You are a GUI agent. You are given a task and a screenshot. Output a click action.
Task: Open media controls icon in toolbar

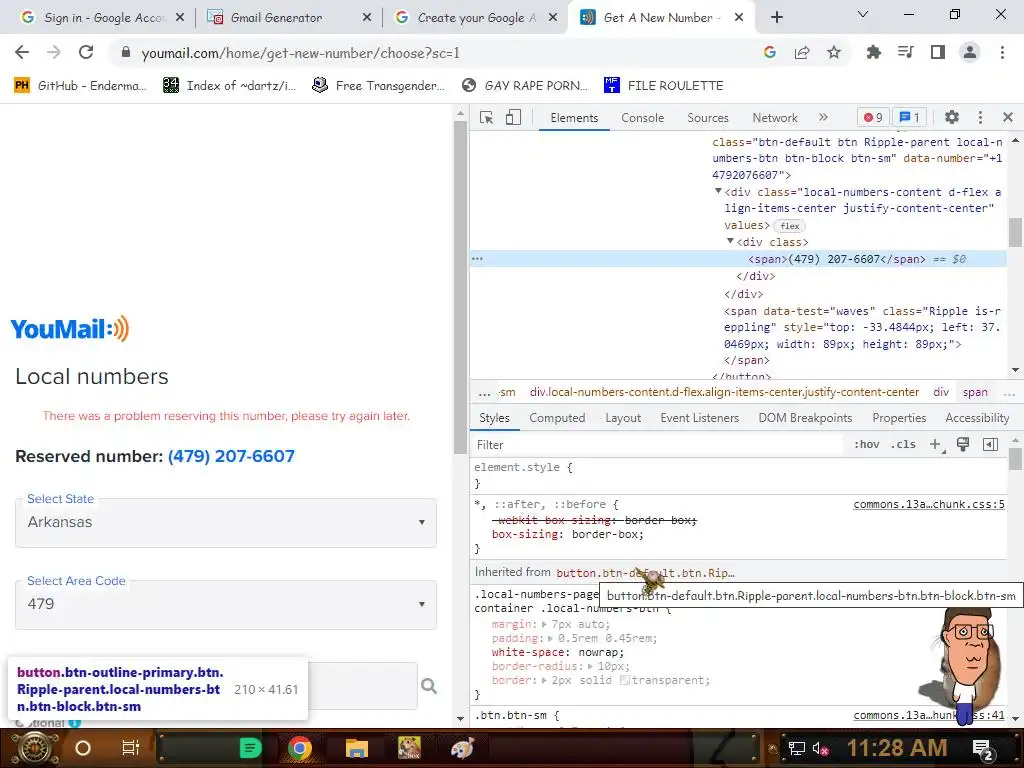click(x=906, y=52)
